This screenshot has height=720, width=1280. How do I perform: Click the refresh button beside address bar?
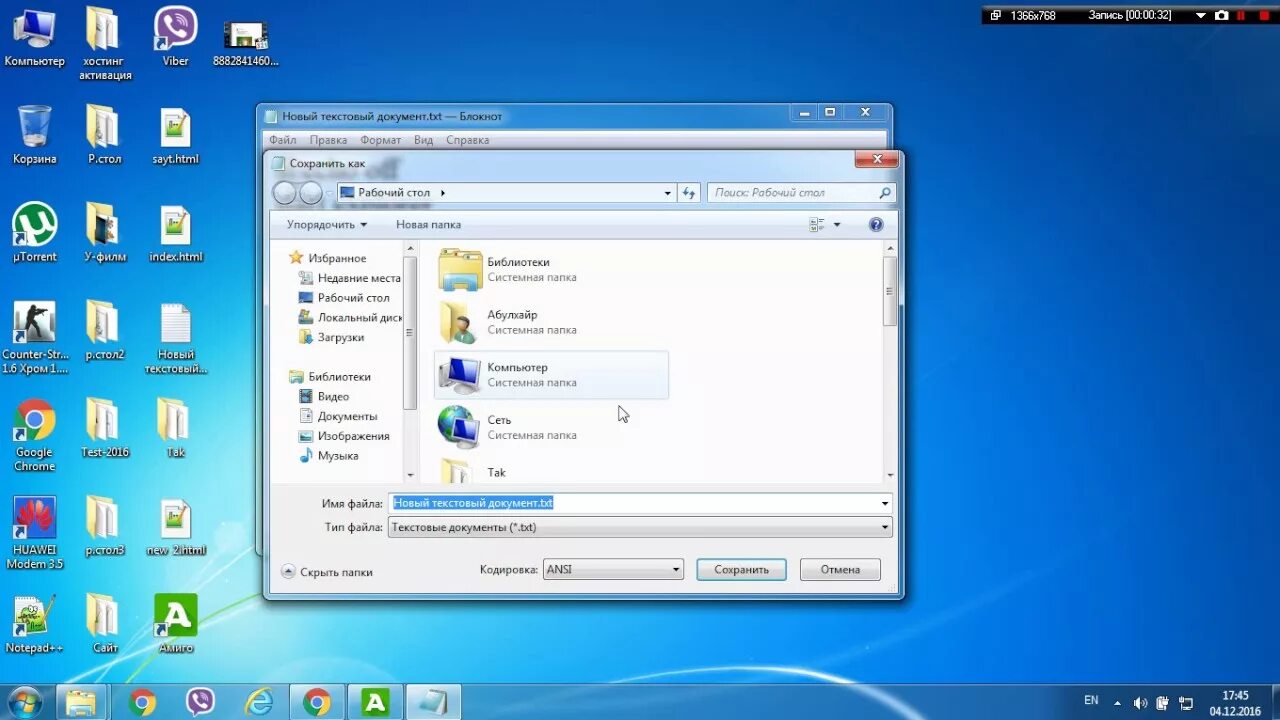click(689, 193)
